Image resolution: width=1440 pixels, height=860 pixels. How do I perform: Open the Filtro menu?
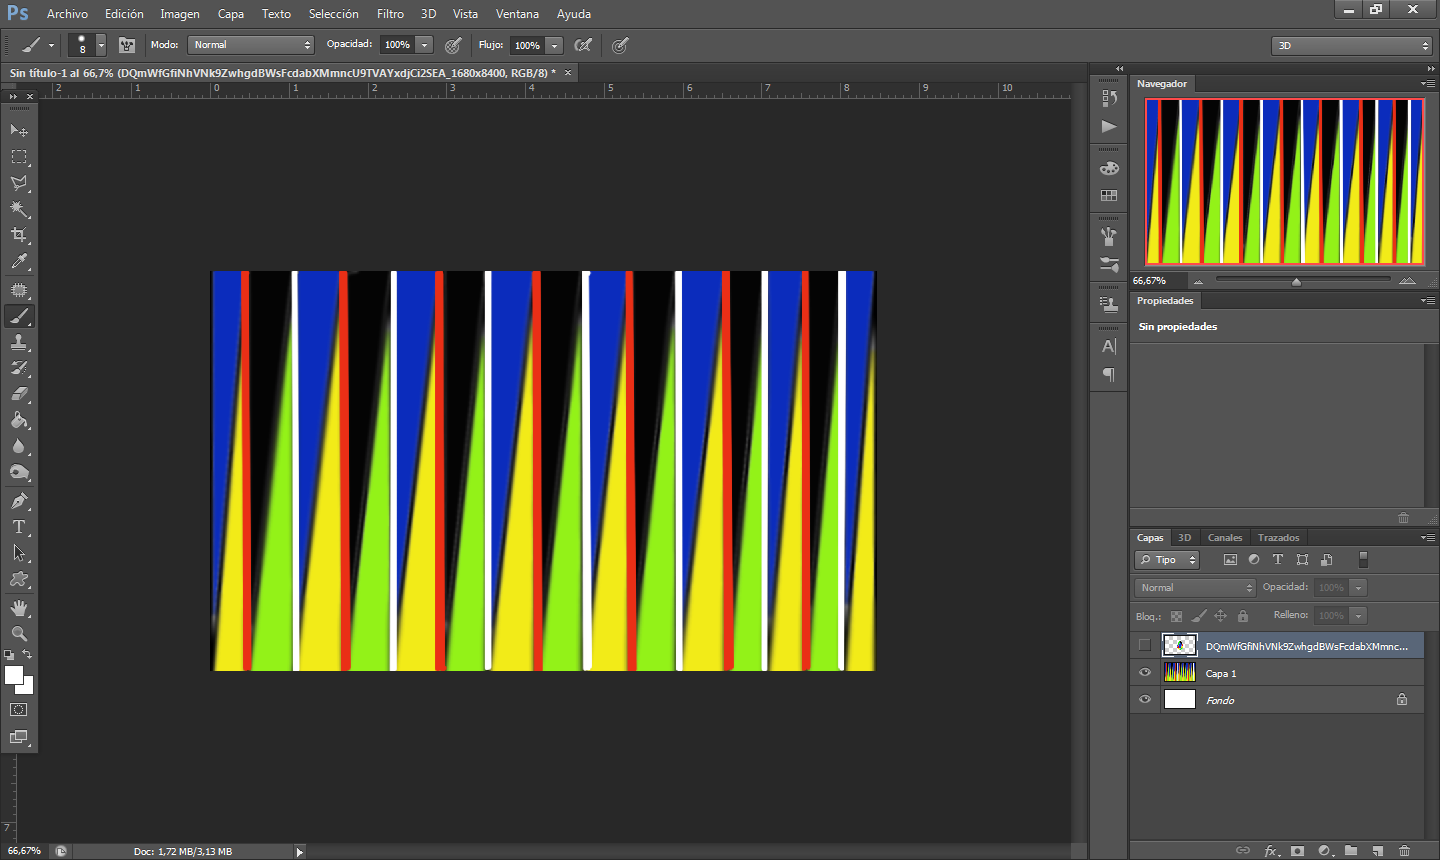click(390, 14)
